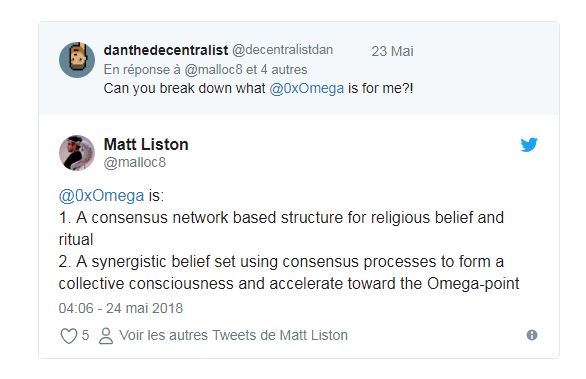
Task: Open the danthedecentralist display name
Action: pos(166,50)
